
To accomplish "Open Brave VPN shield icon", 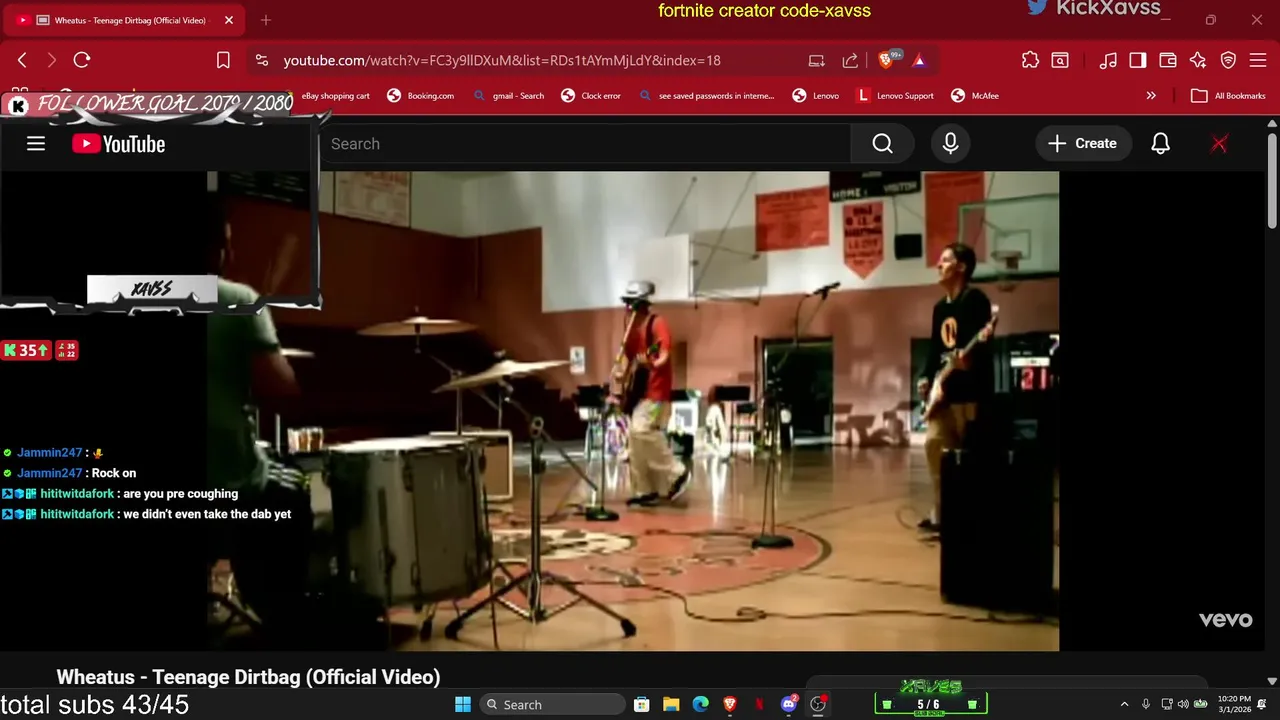I will [1228, 60].
